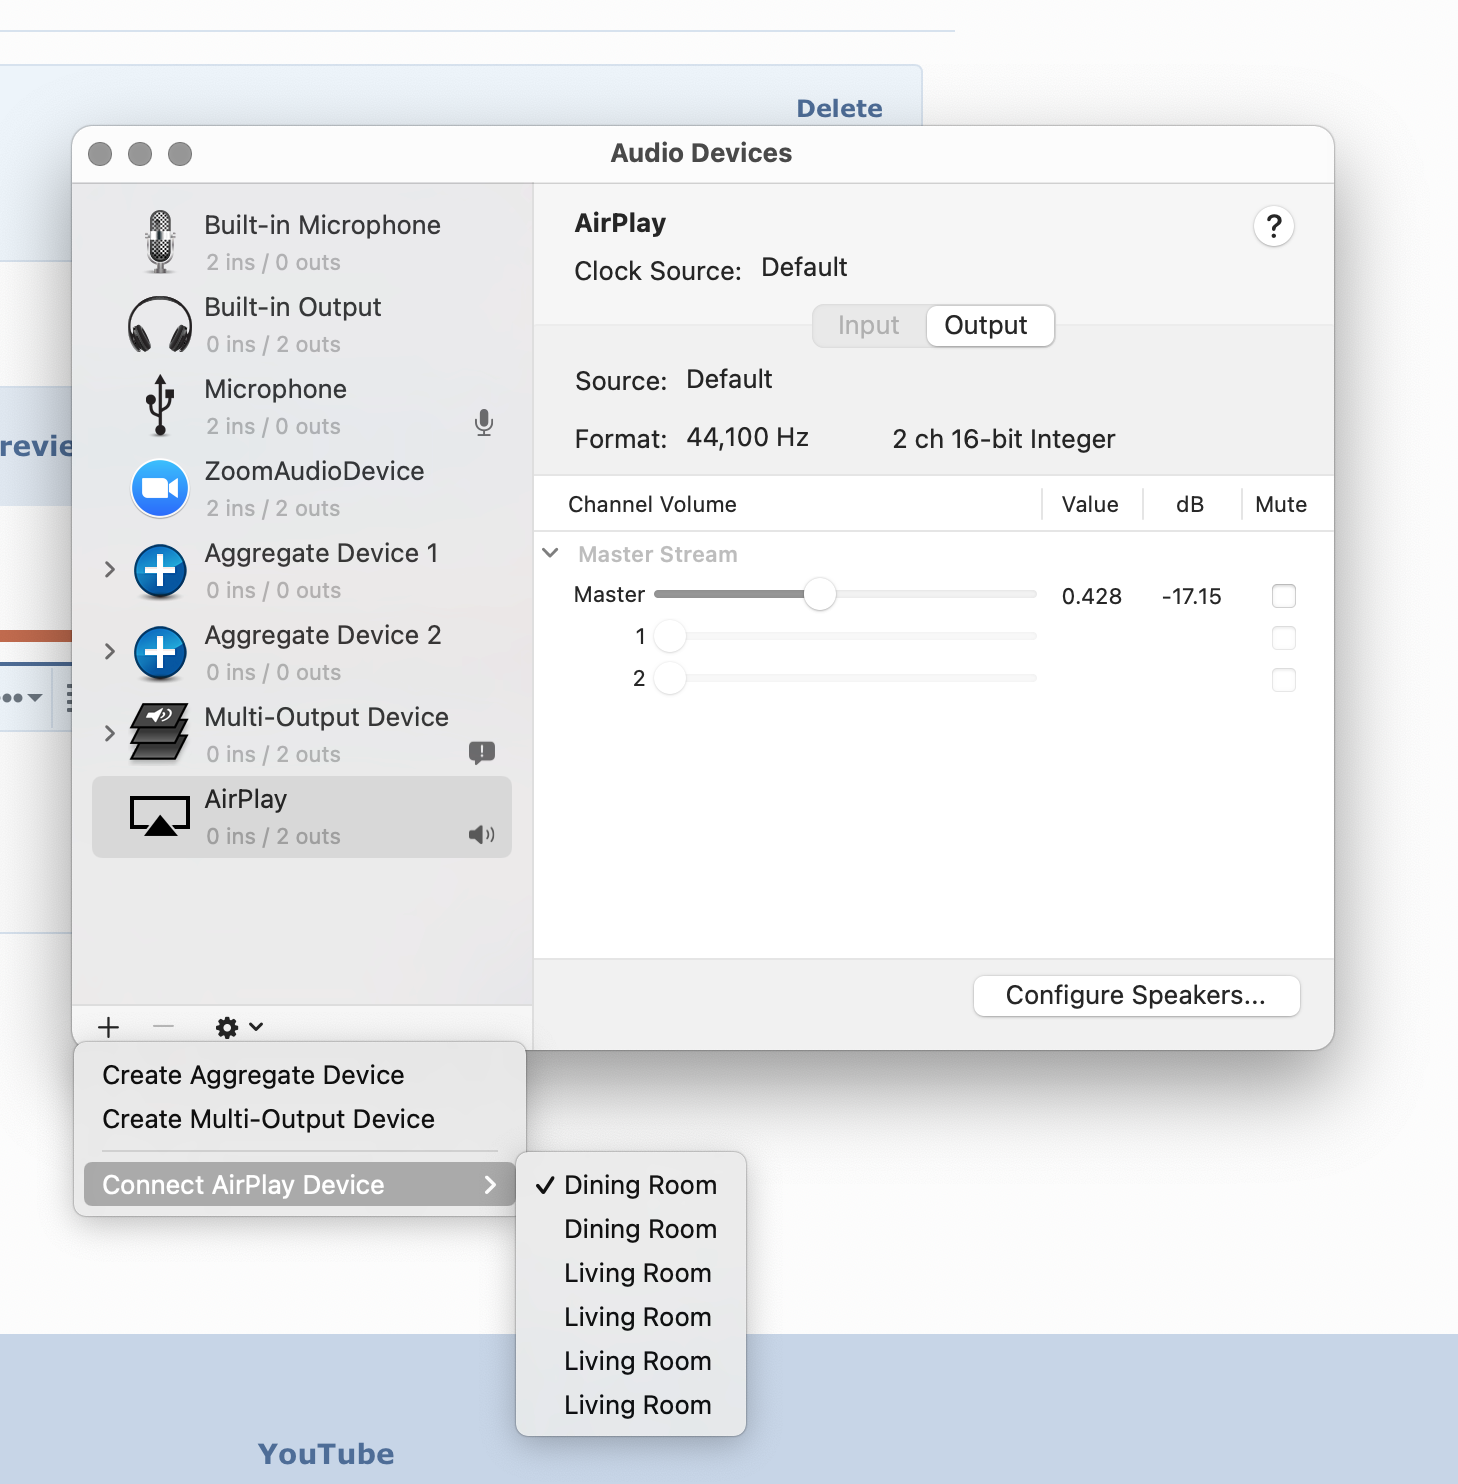
Task: Click the ZoomAudioDevice camera icon
Action: click(160, 488)
